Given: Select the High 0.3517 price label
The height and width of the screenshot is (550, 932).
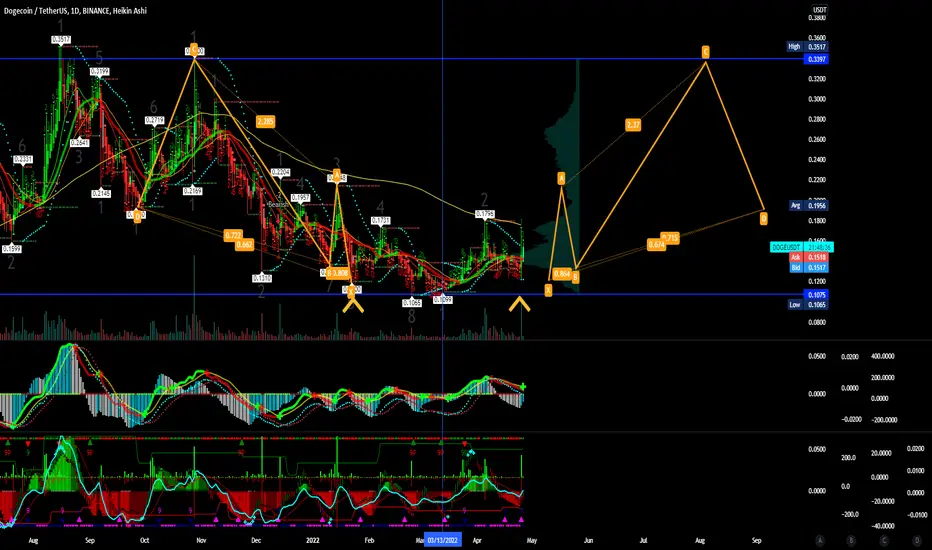Looking at the screenshot, I should coord(807,47).
